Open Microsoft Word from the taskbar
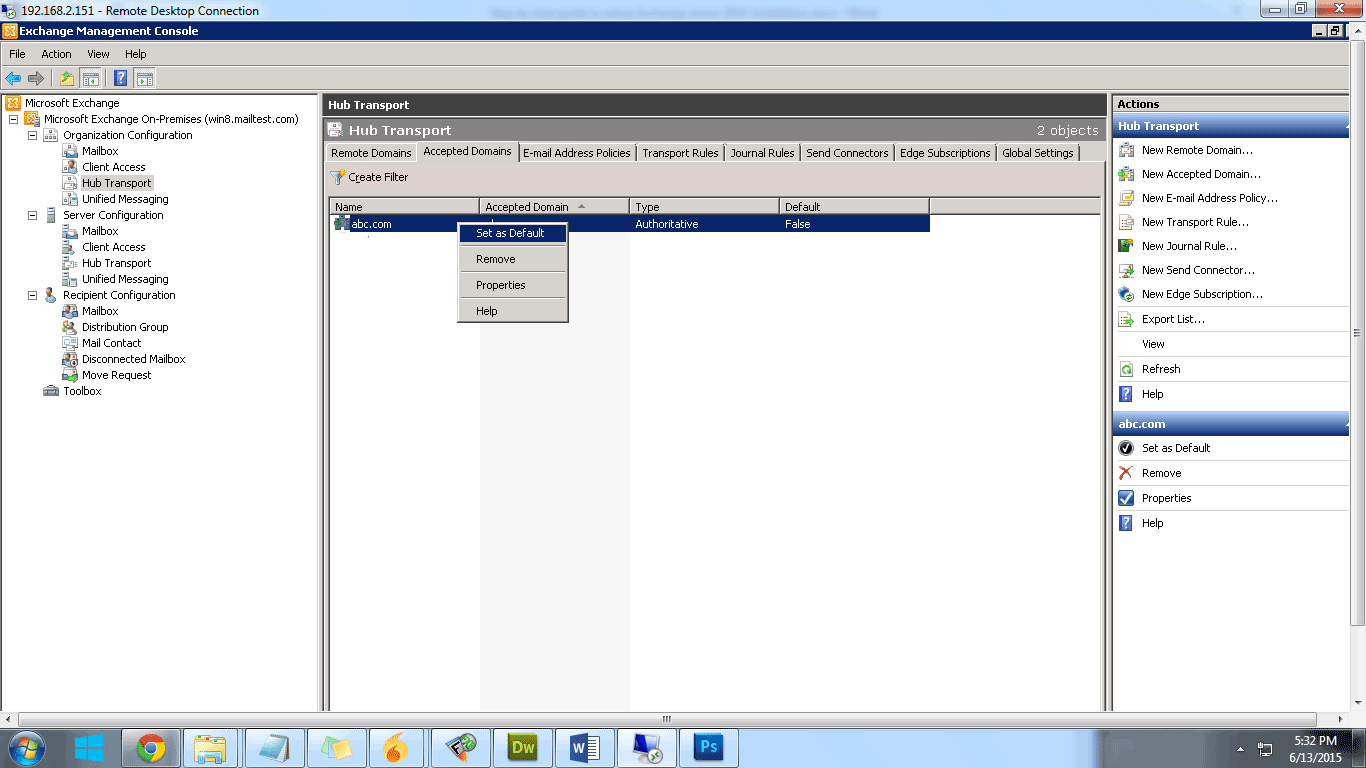The width and height of the screenshot is (1366, 768). [585, 748]
